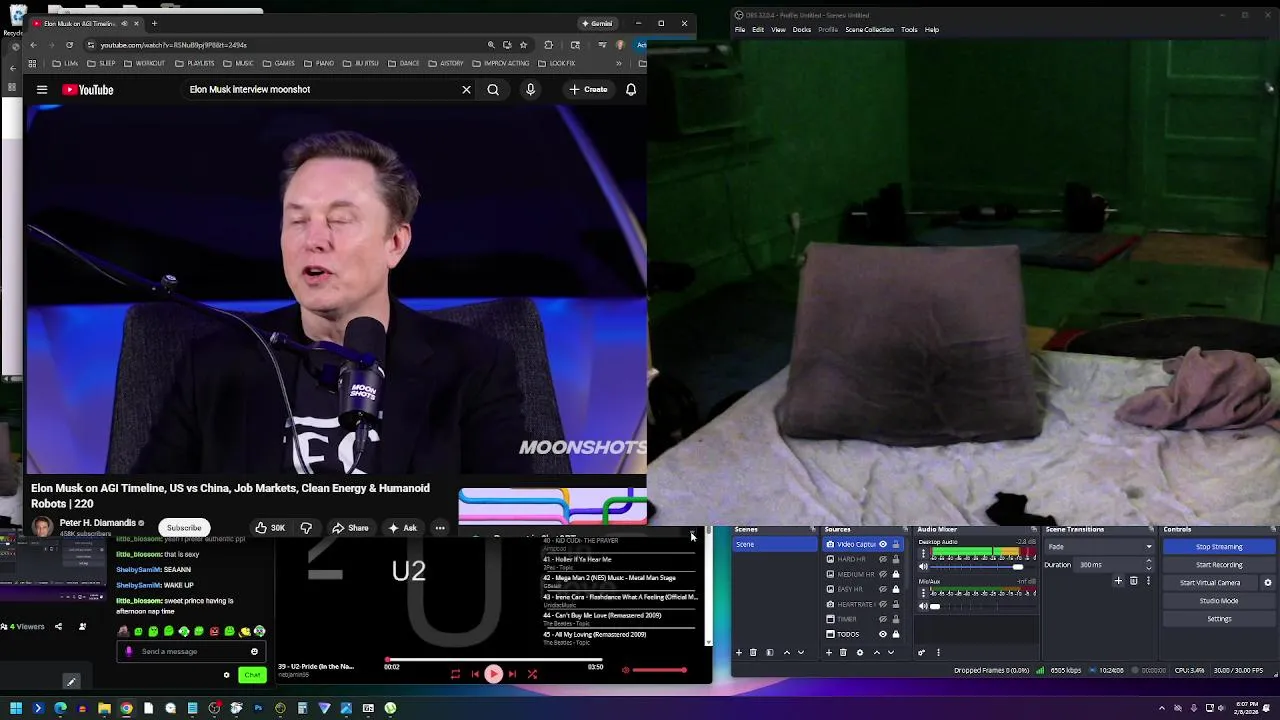
Task: Go to YouTube home via logo
Action: (x=88, y=90)
